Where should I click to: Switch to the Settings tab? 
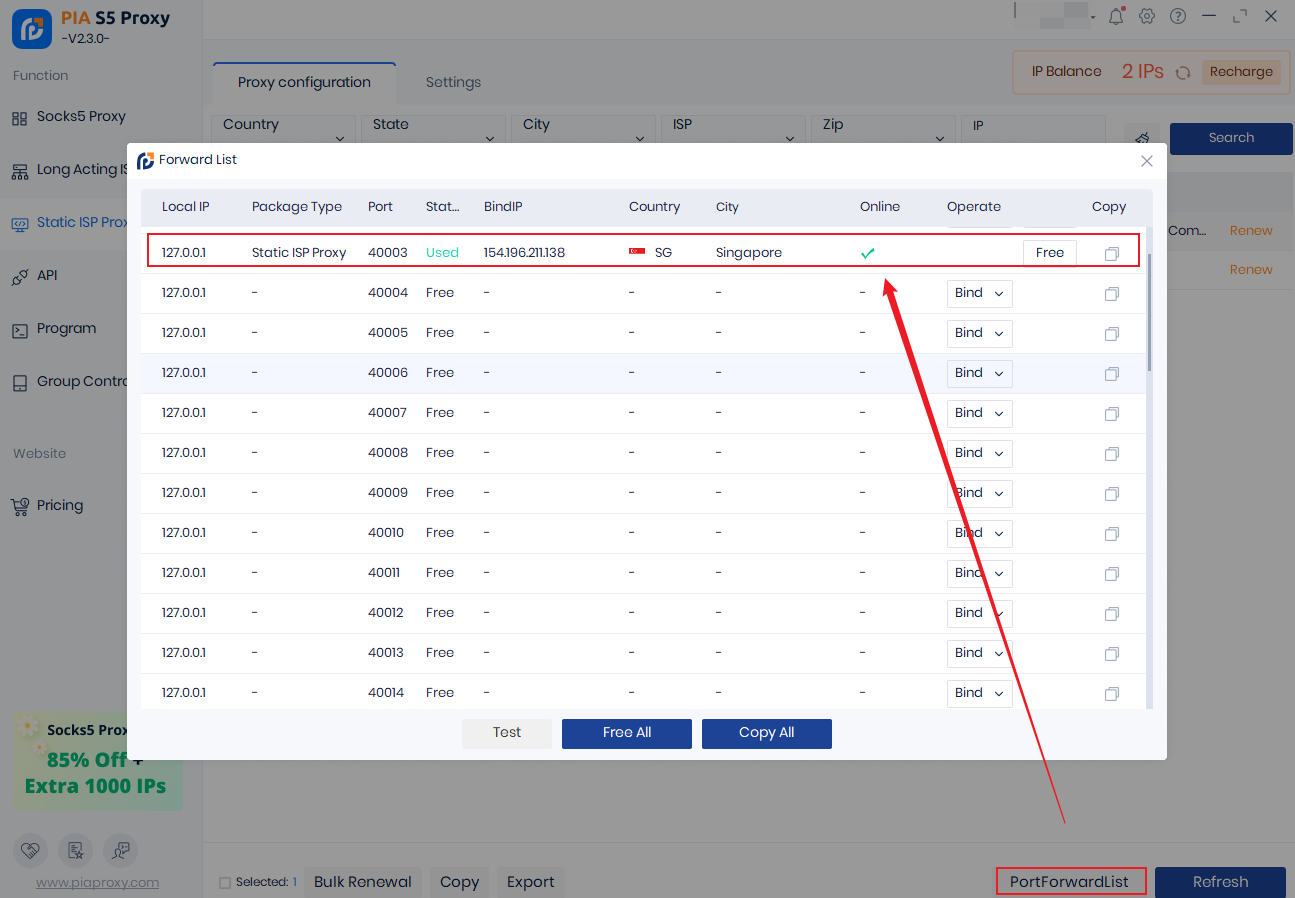(x=453, y=82)
